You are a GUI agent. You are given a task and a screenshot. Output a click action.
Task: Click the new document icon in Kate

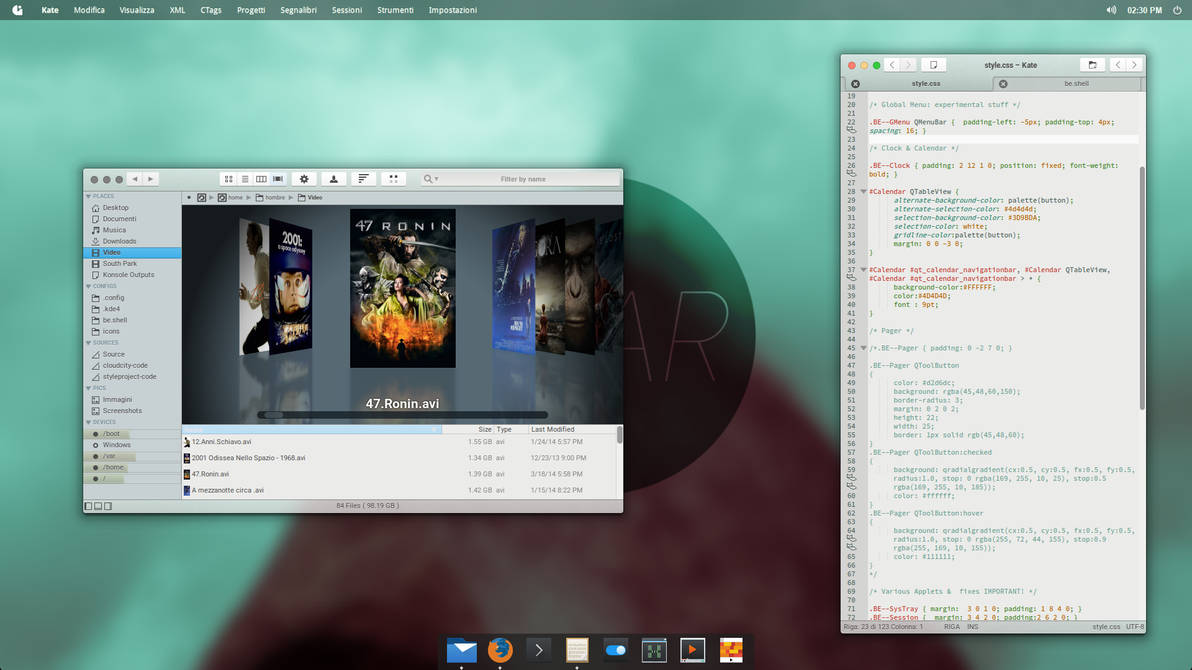coord(934,65)
